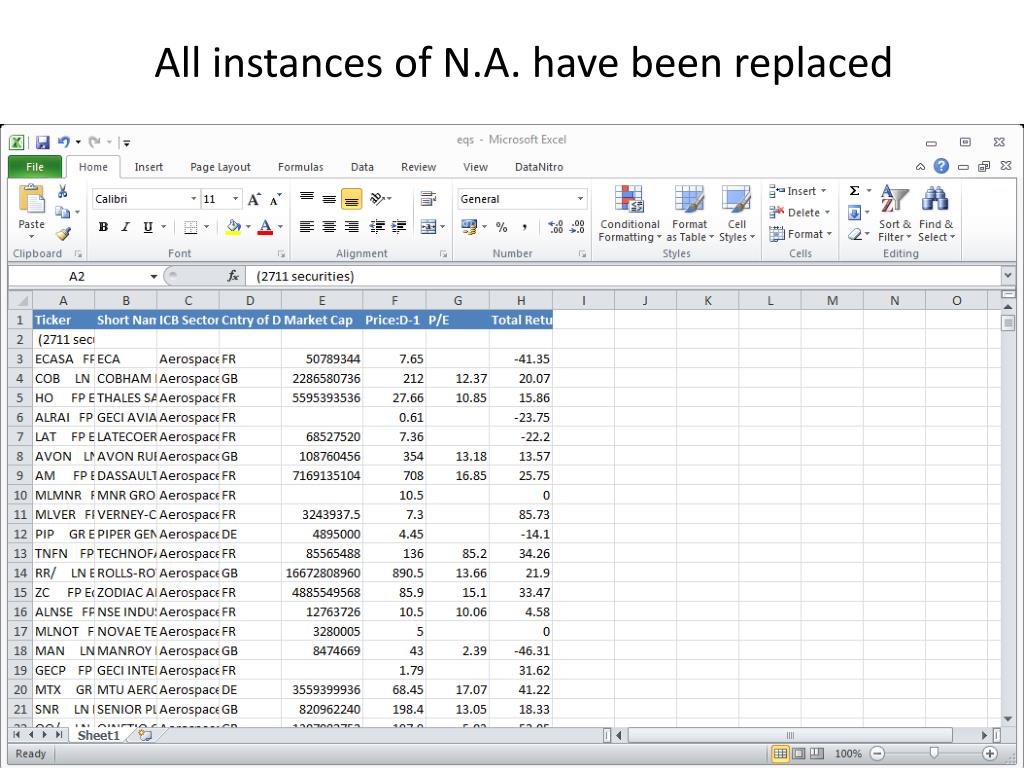Open Excel Help question mark icon
Image resolution: width=1024 pixels, height=768 pixels.
point(941,166)
